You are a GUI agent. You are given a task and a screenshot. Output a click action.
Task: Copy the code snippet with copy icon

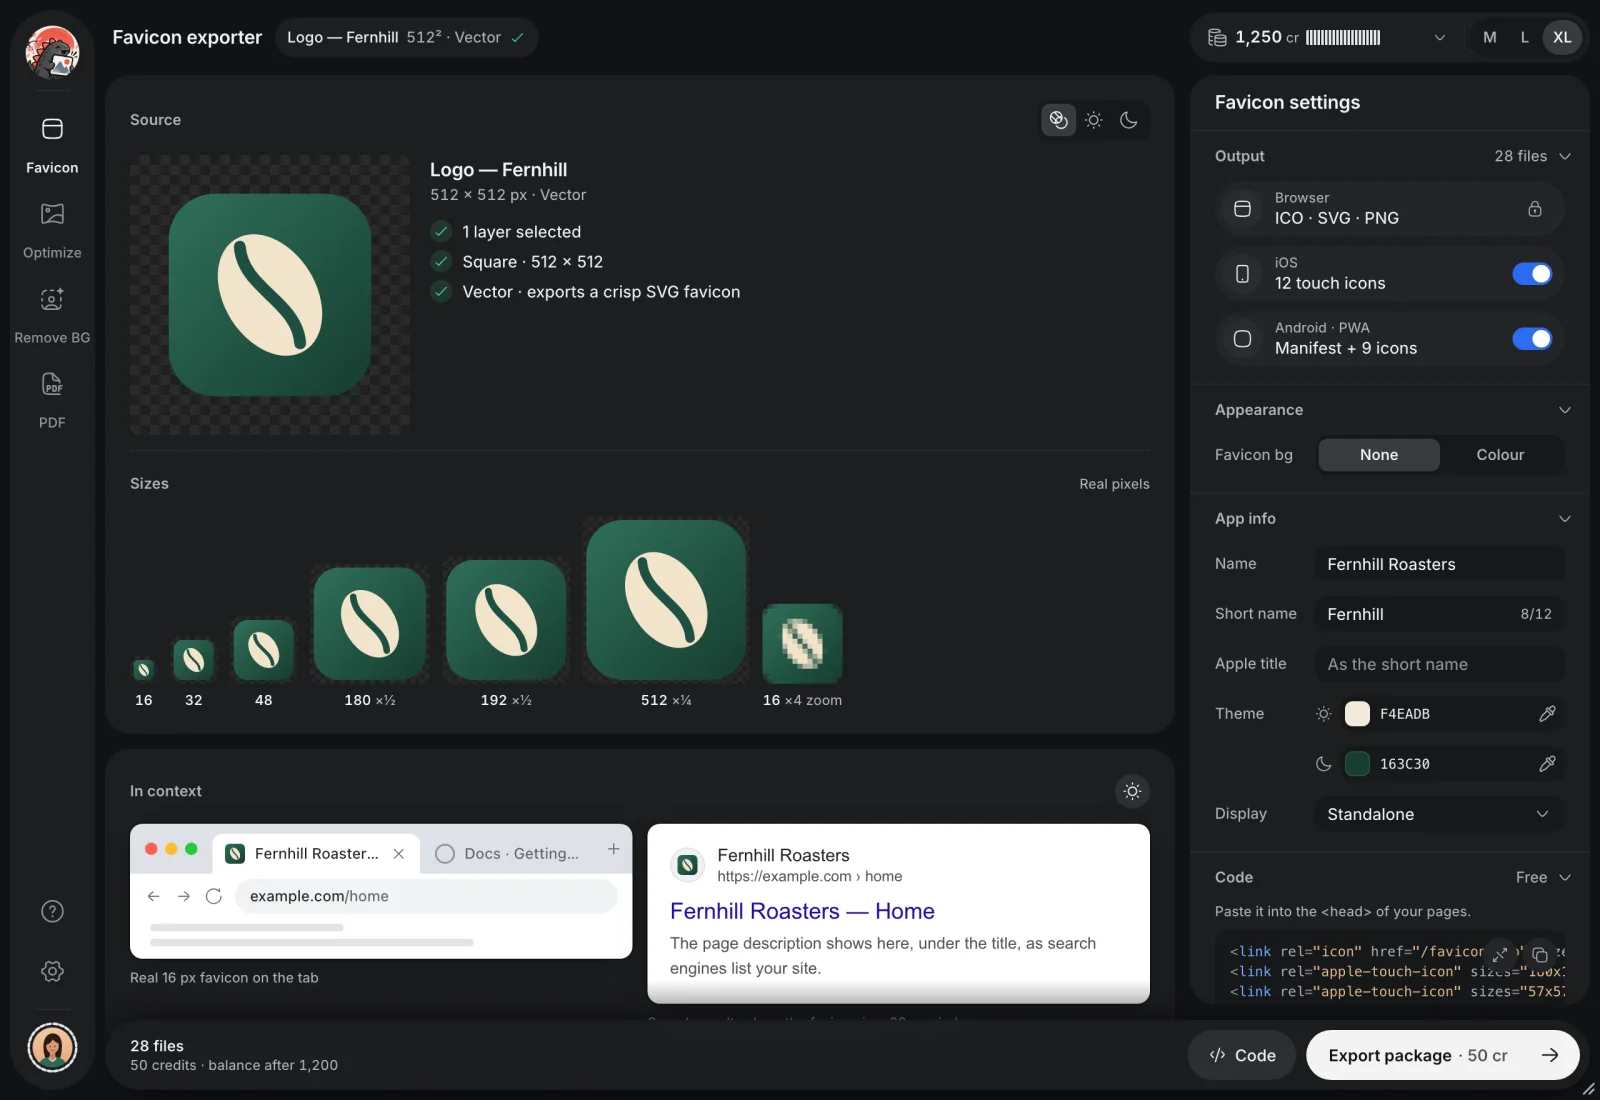tap(1540, 954)
